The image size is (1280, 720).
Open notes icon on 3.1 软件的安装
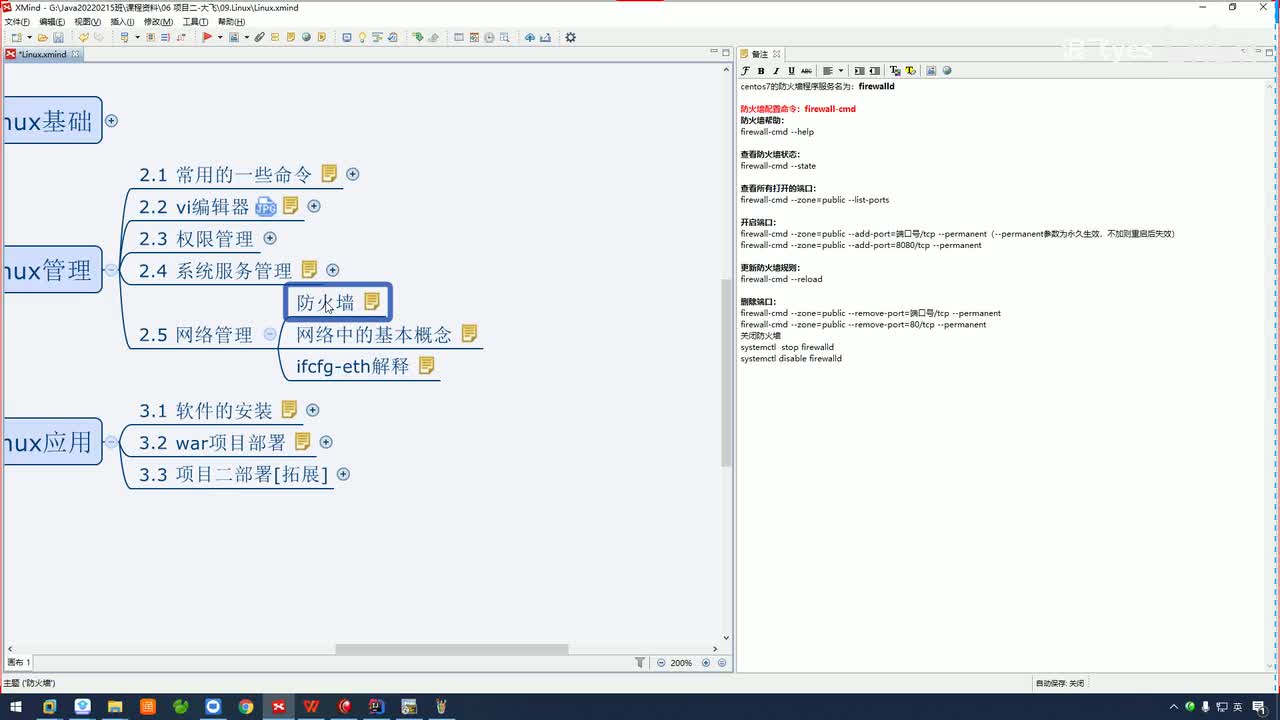click(289, 409)
